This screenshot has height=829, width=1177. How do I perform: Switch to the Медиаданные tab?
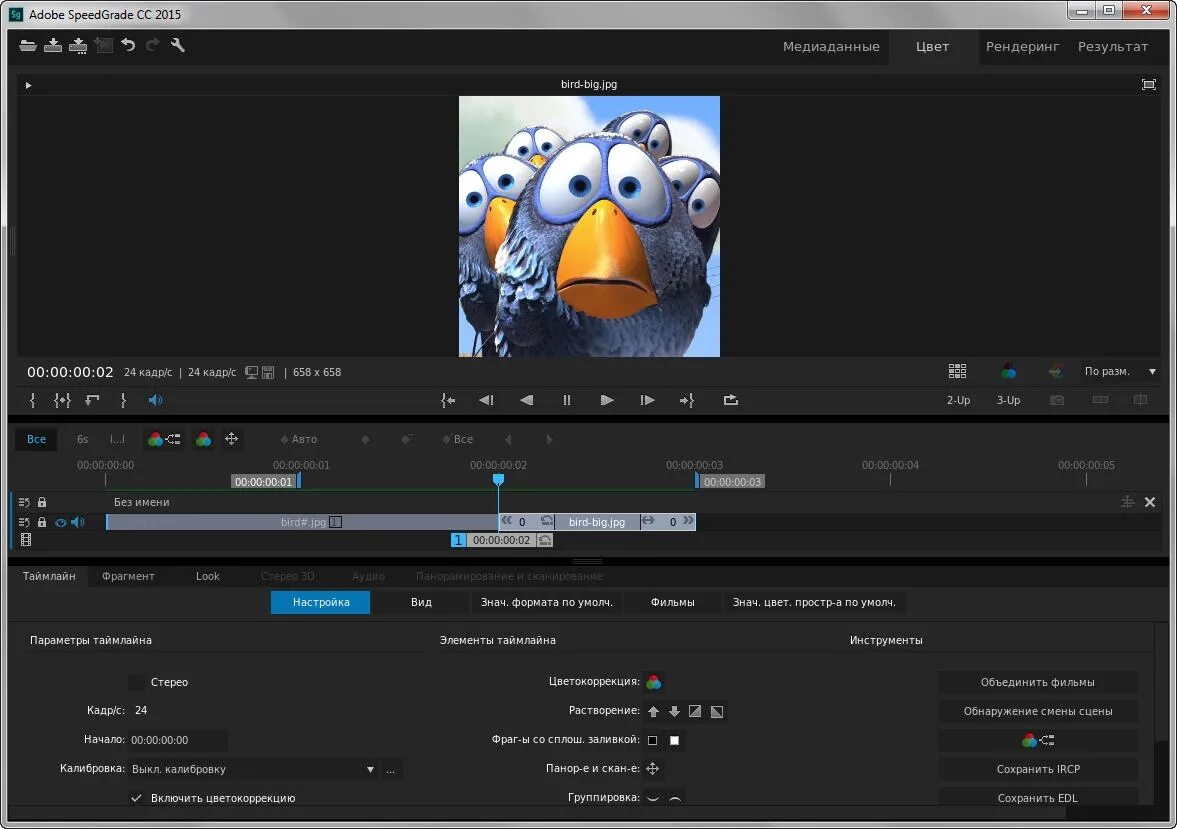click(831, 47)
